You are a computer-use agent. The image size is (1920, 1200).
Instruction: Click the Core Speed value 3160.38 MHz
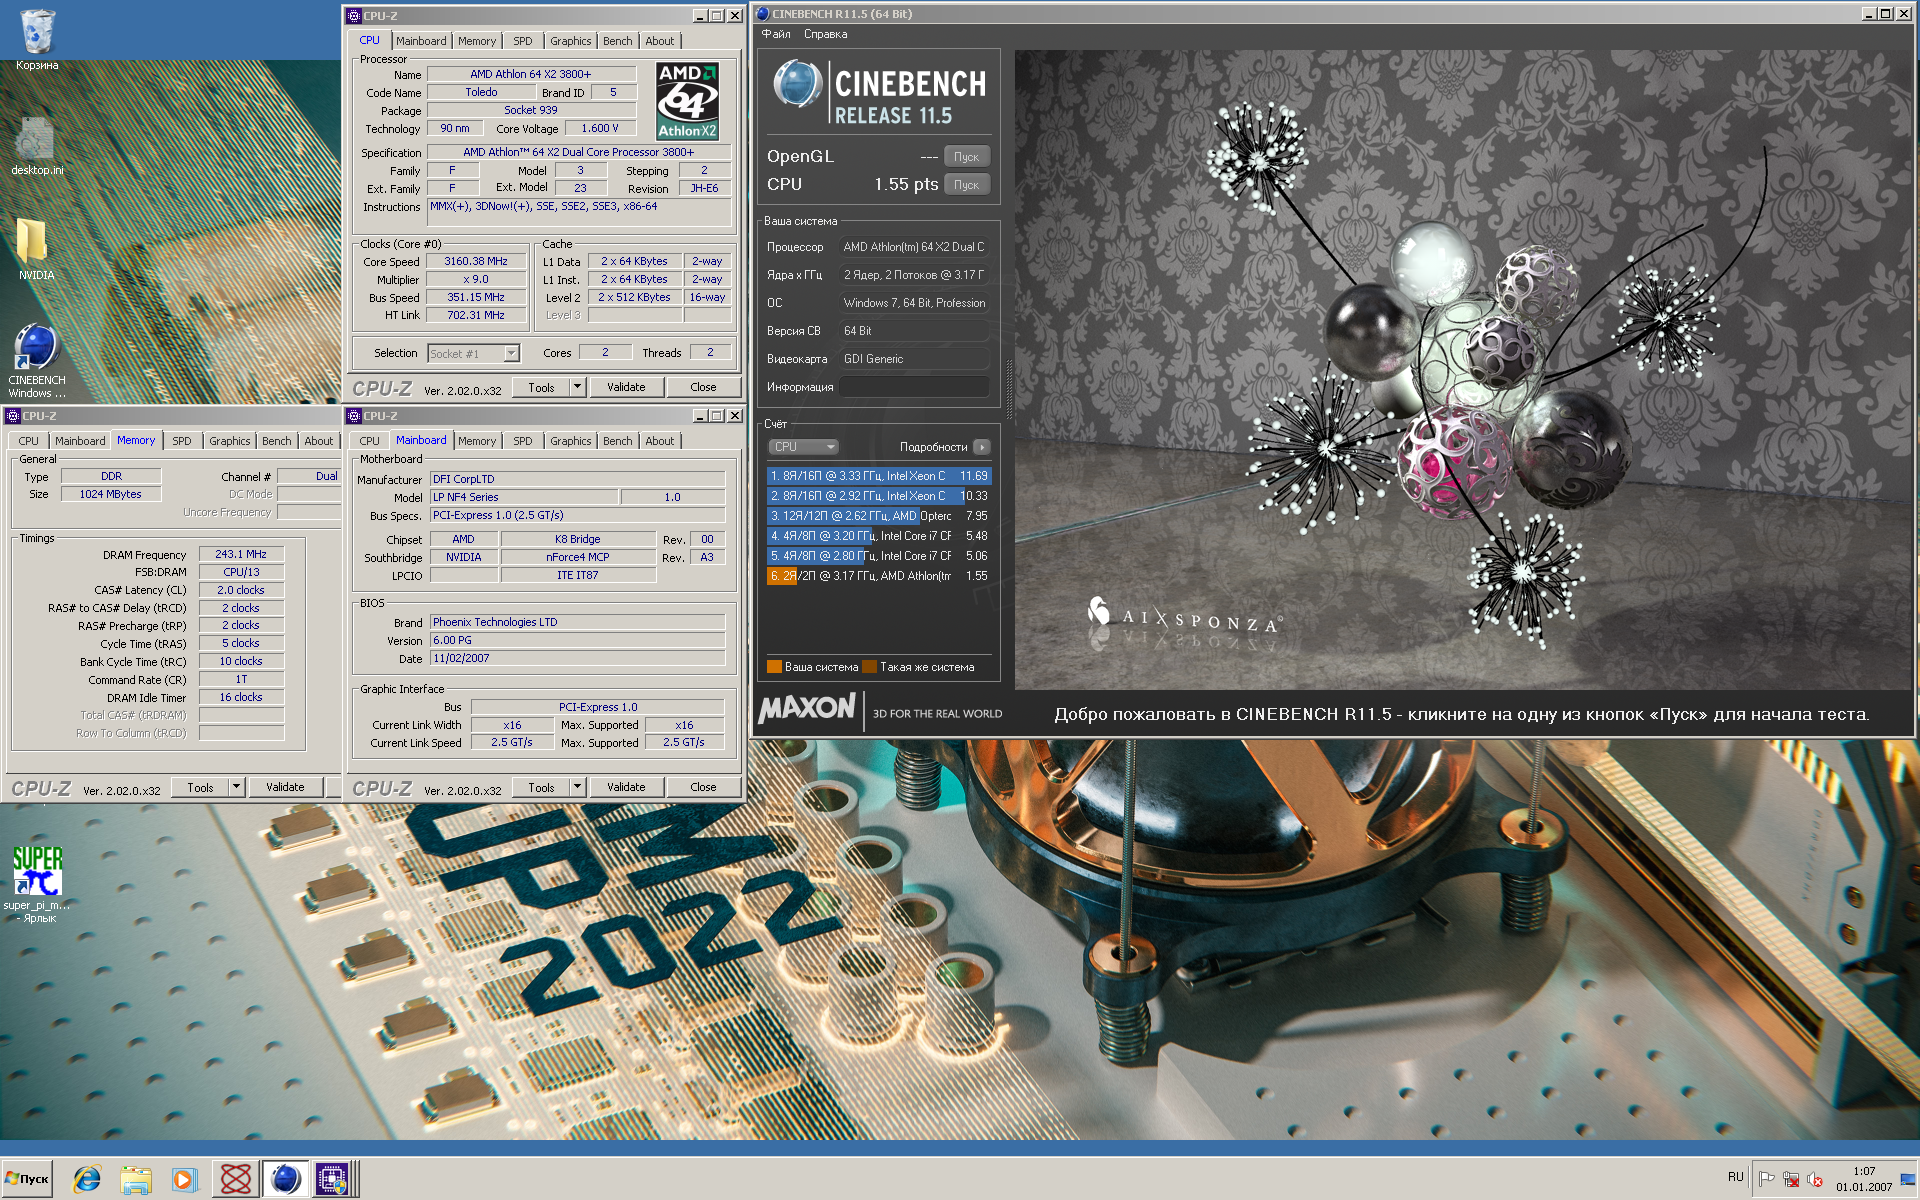pos(476,261)
